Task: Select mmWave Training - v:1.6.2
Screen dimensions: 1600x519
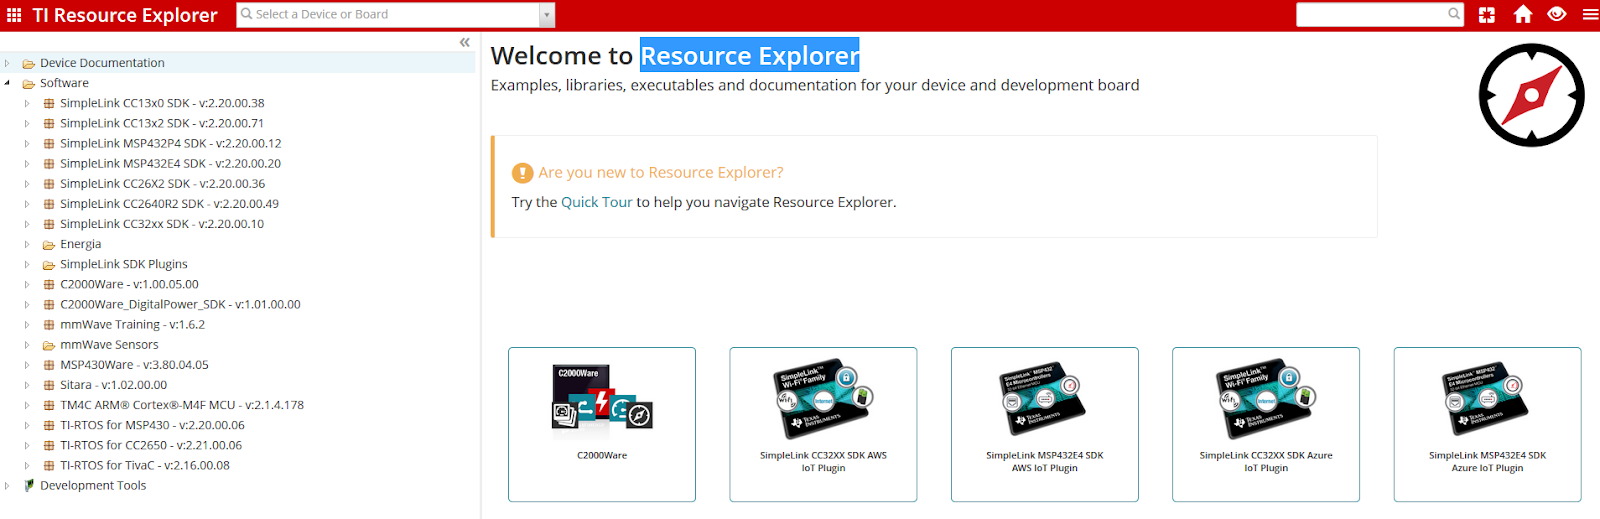Action: click(x=132, y=325)
